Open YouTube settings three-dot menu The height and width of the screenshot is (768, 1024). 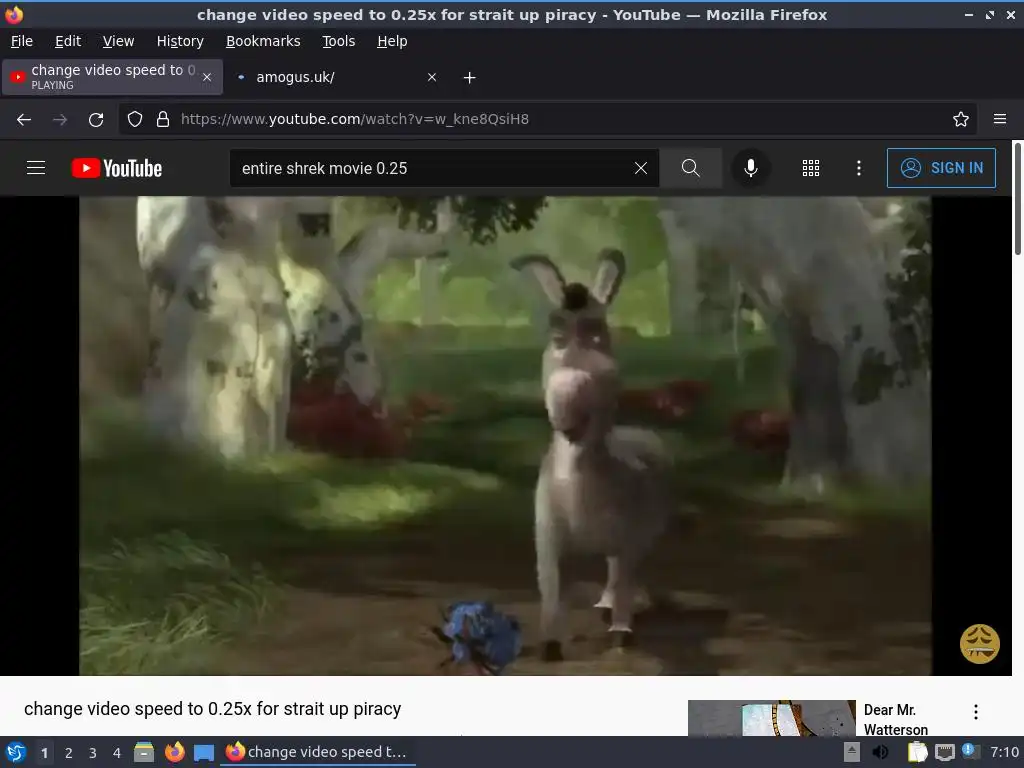tap(859, 168)
